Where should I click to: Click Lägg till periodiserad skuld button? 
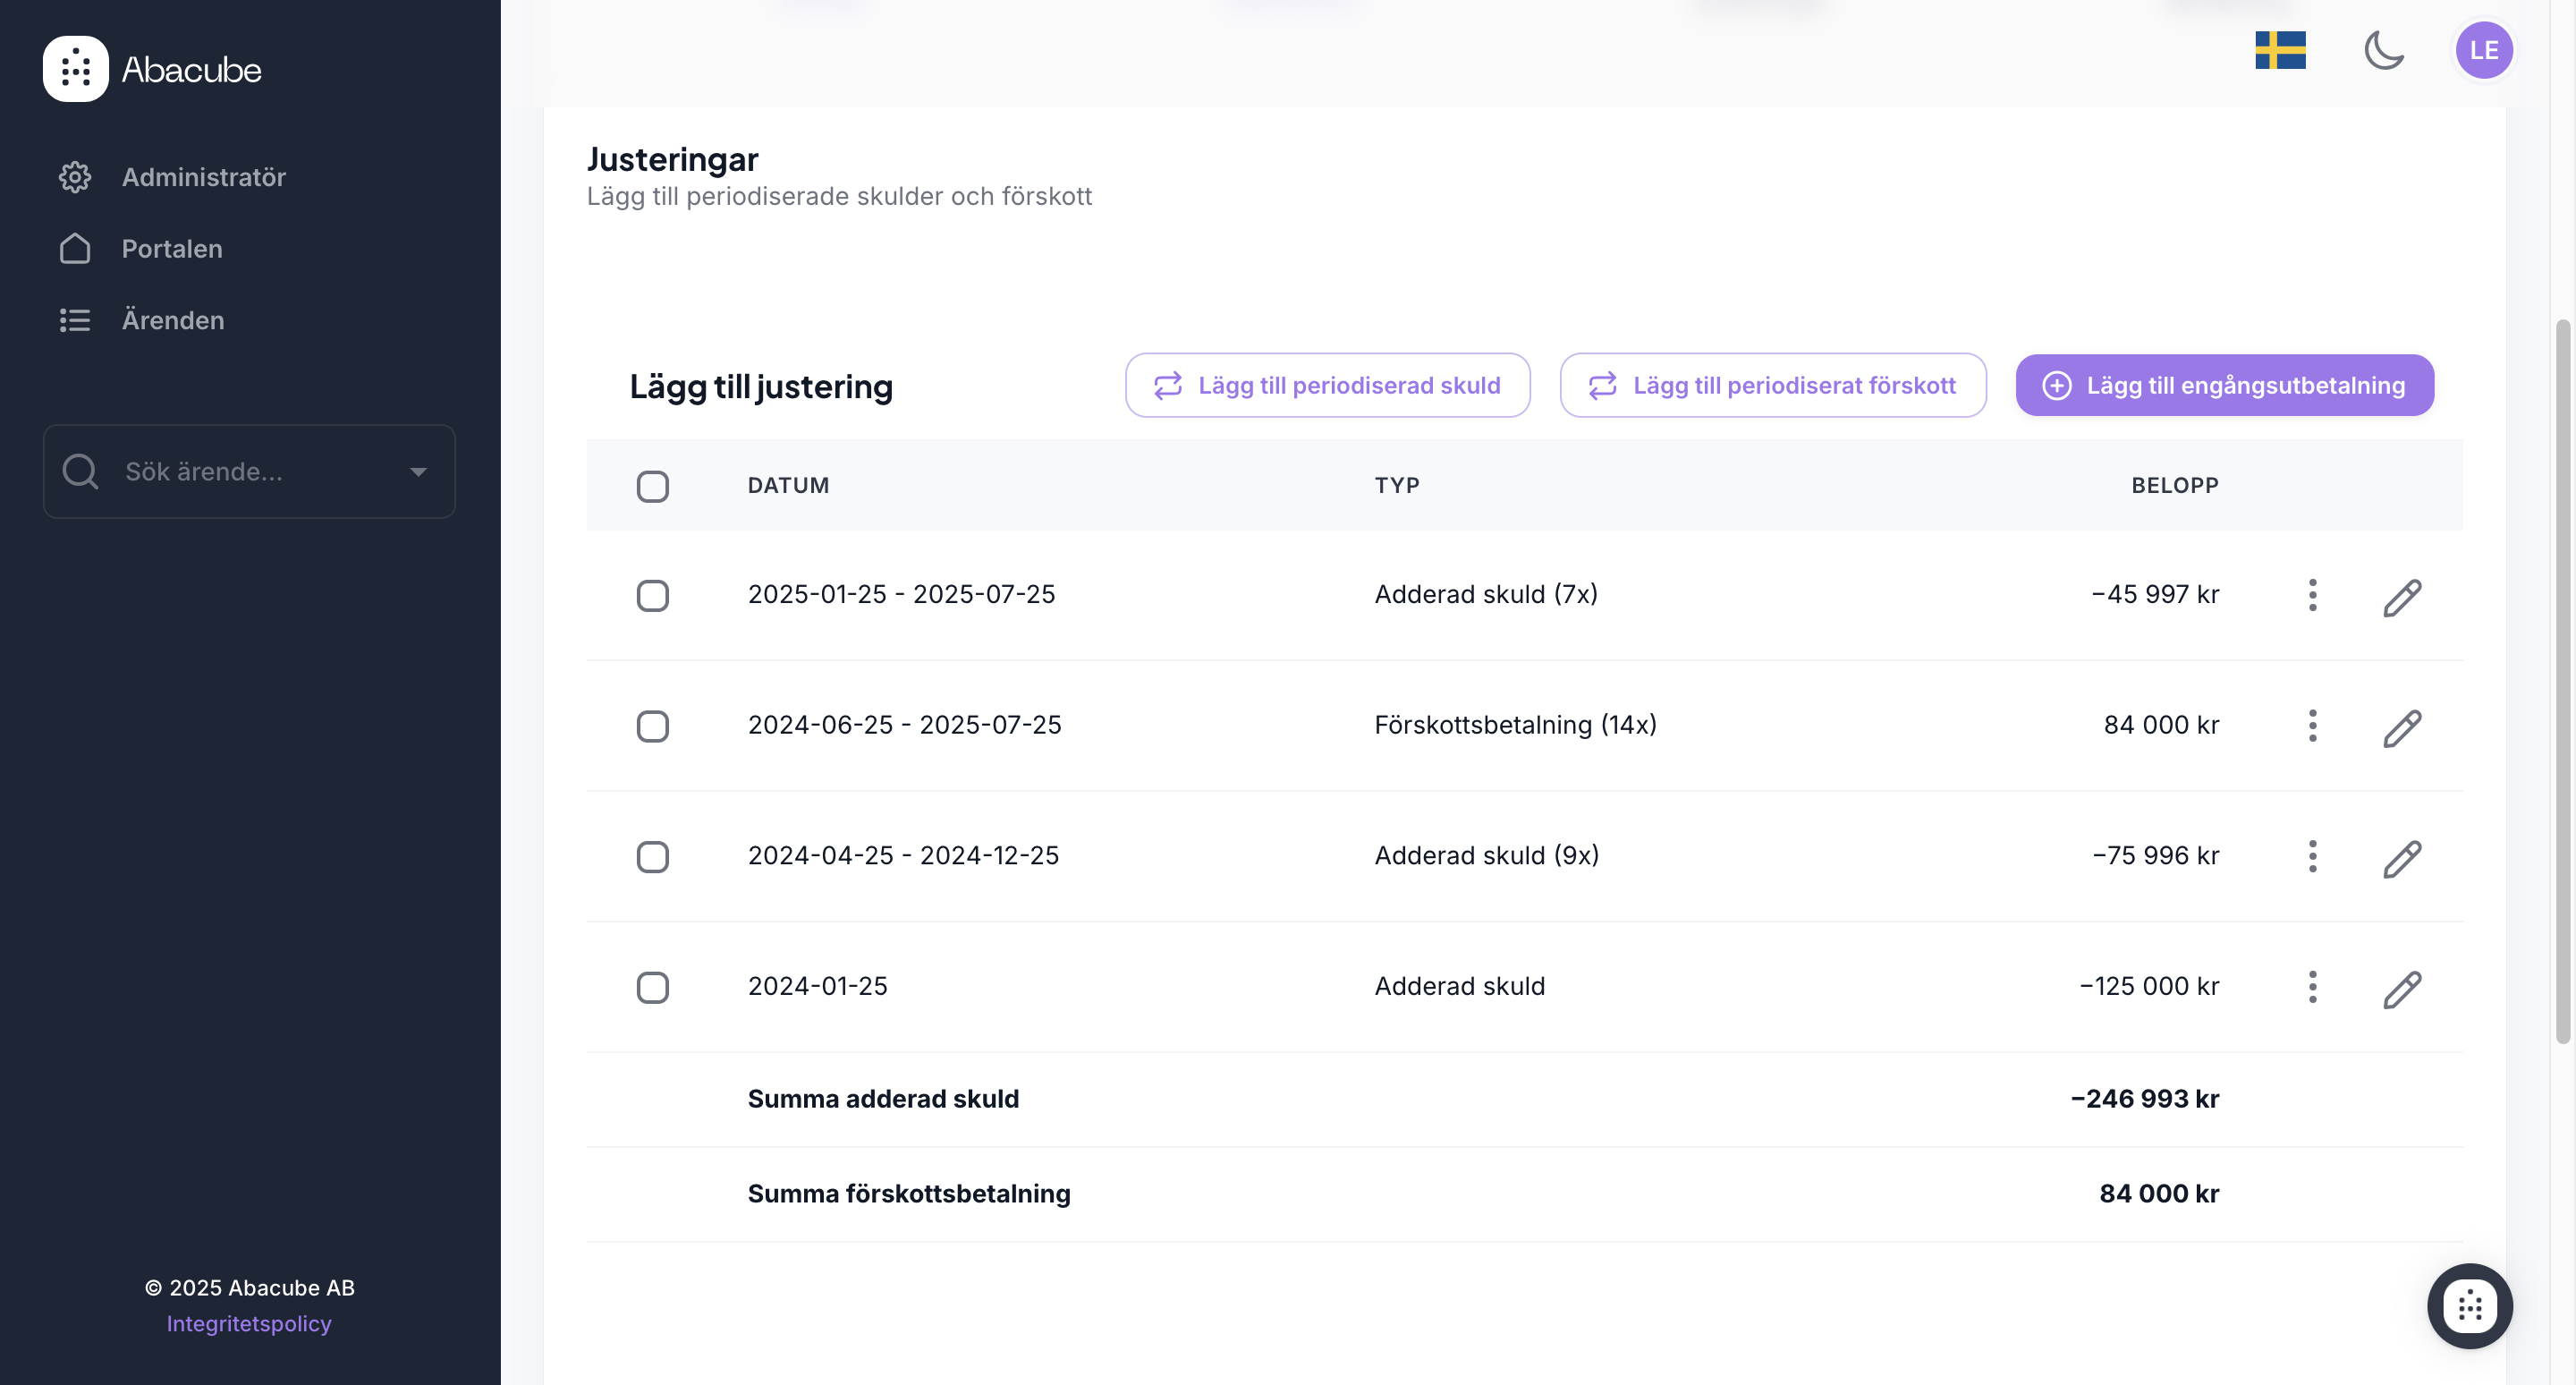(1327, 385)
